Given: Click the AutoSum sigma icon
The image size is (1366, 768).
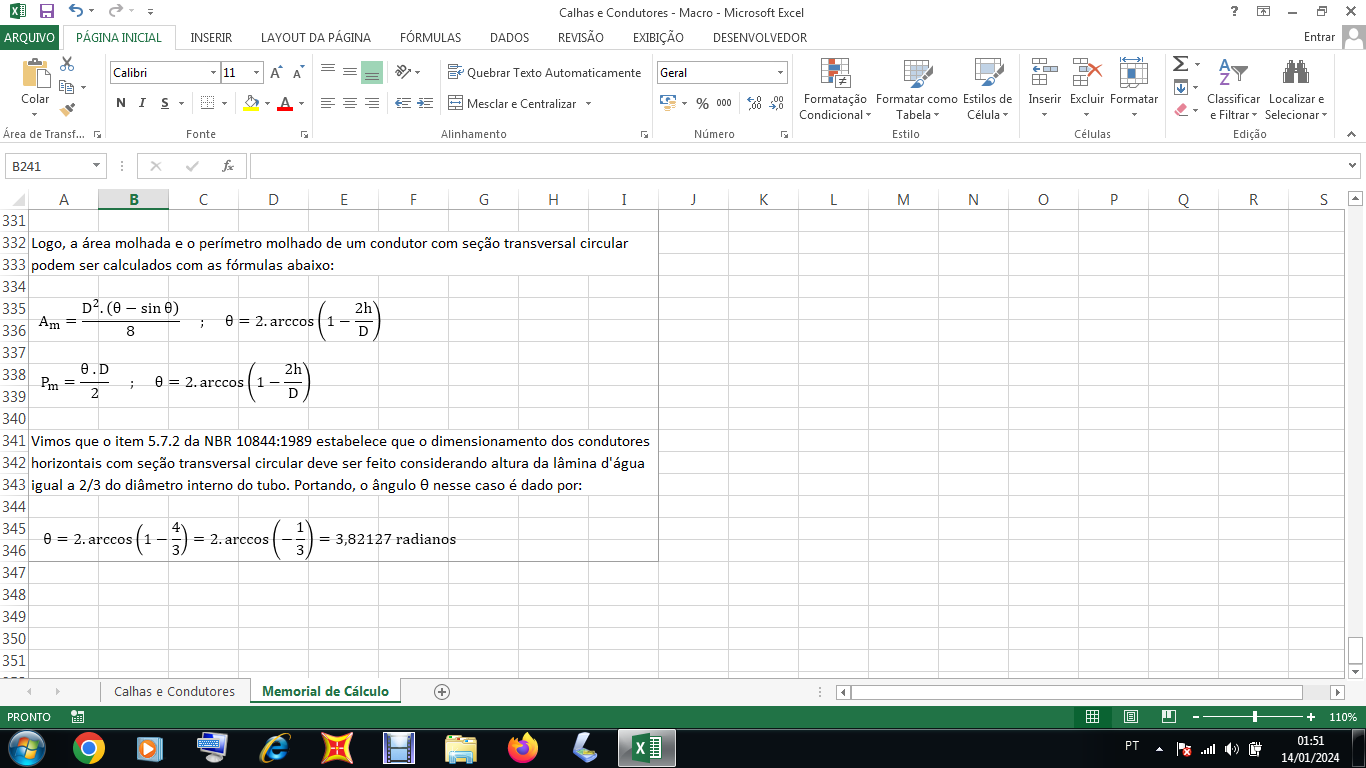Looking at the screenshot, I should [x=1180, y=64].
